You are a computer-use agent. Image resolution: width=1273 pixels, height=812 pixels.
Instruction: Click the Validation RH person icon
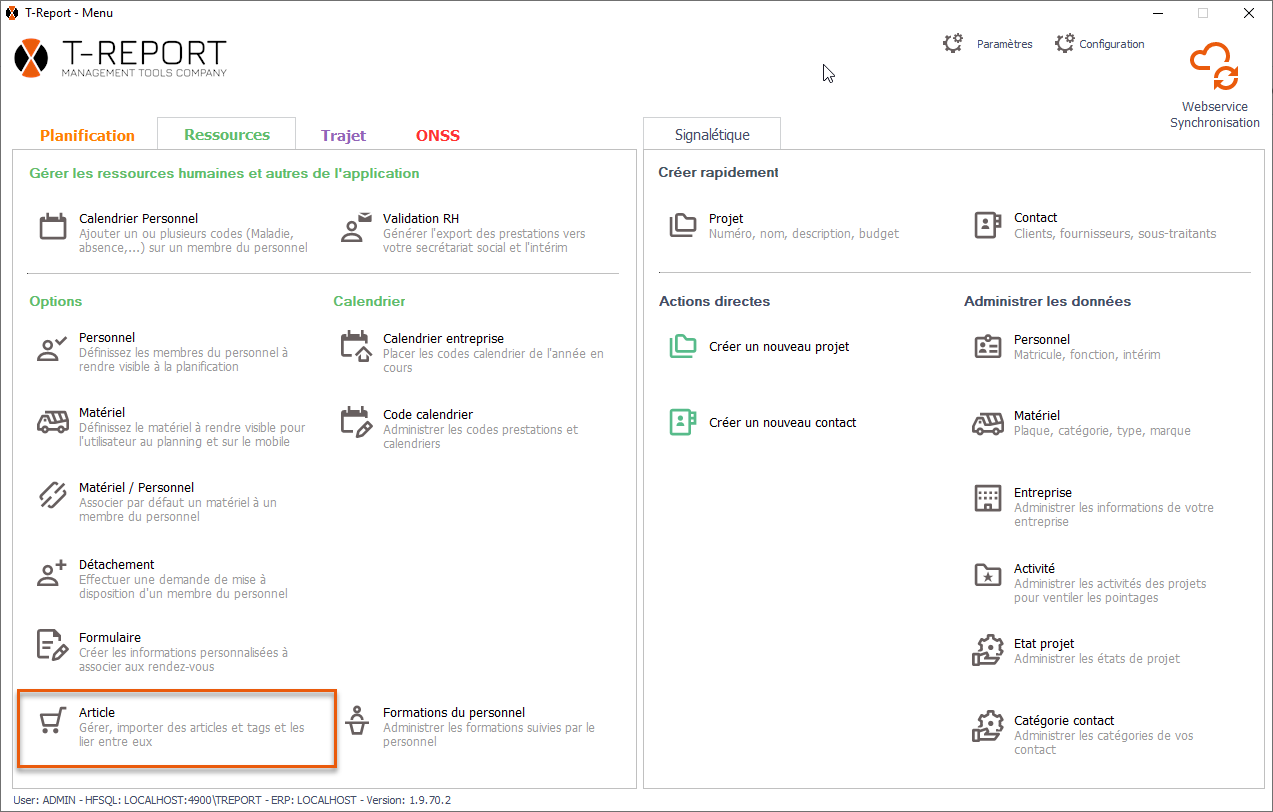tap(355, 227)
